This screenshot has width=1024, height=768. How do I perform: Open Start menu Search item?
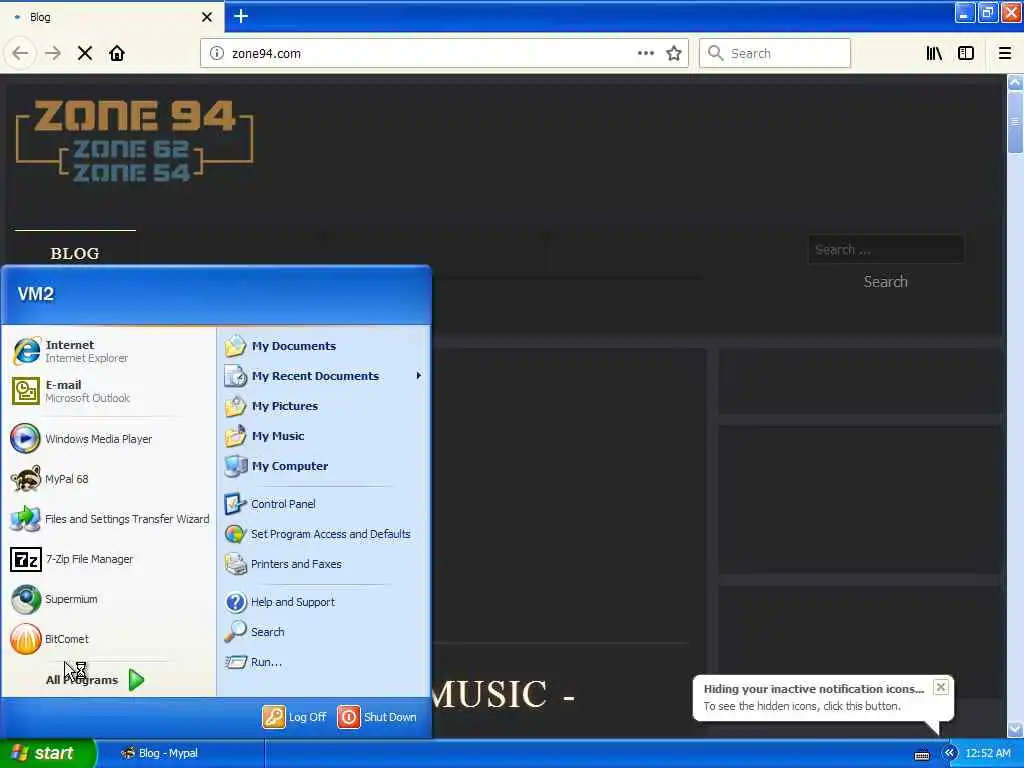(x=255, y=632)
